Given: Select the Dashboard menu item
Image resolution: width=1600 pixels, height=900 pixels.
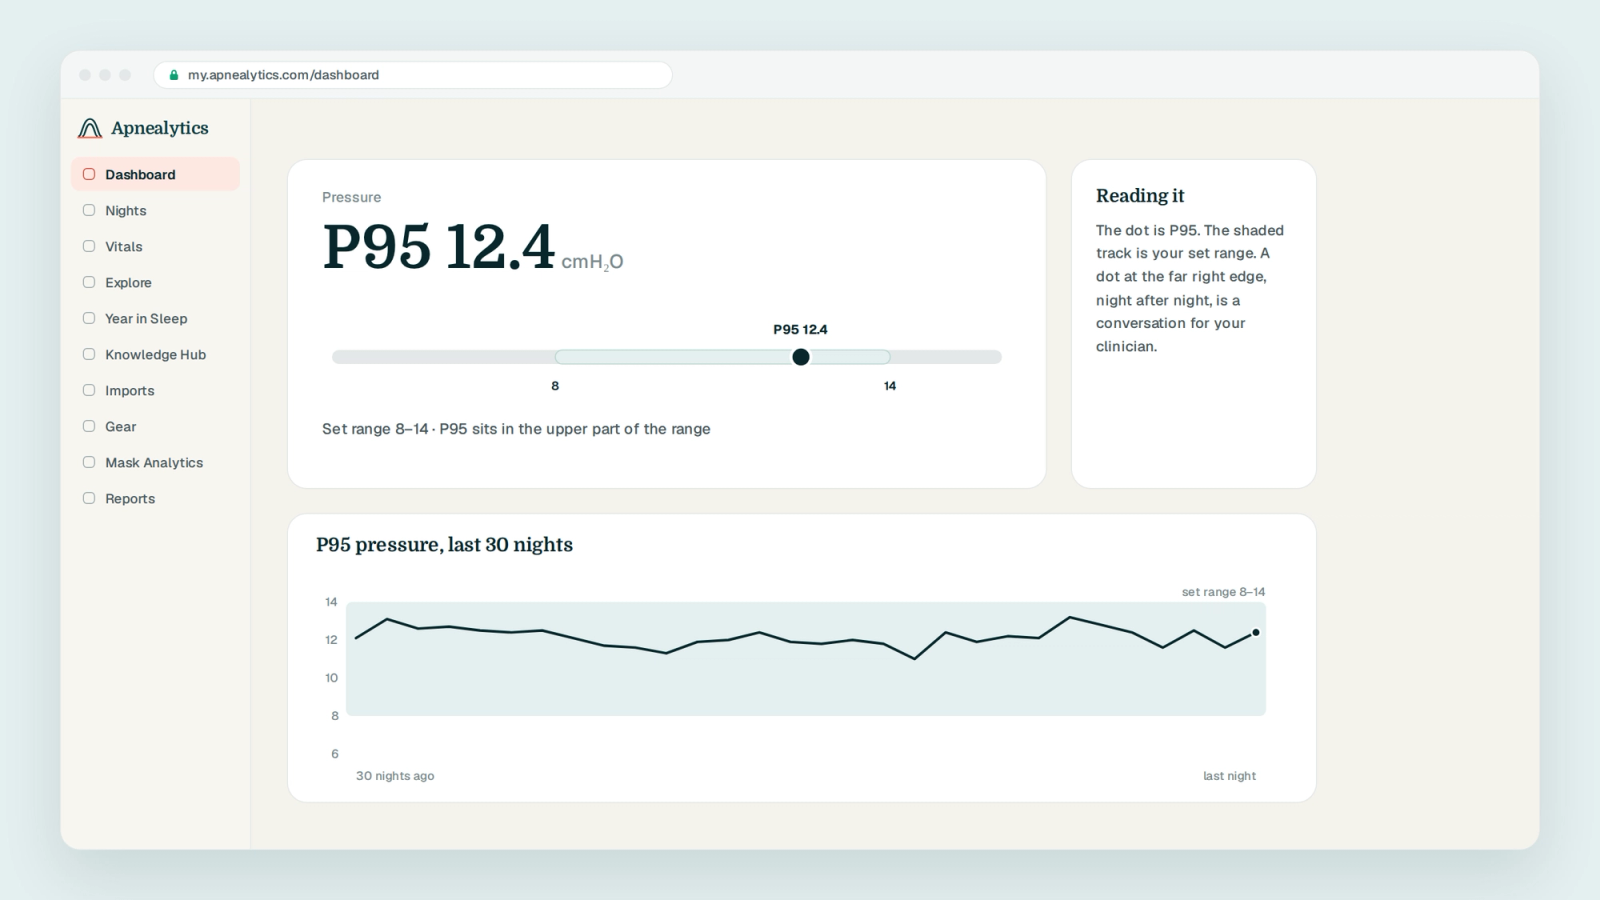Looking at the screenshot, I should click(155, 174).
